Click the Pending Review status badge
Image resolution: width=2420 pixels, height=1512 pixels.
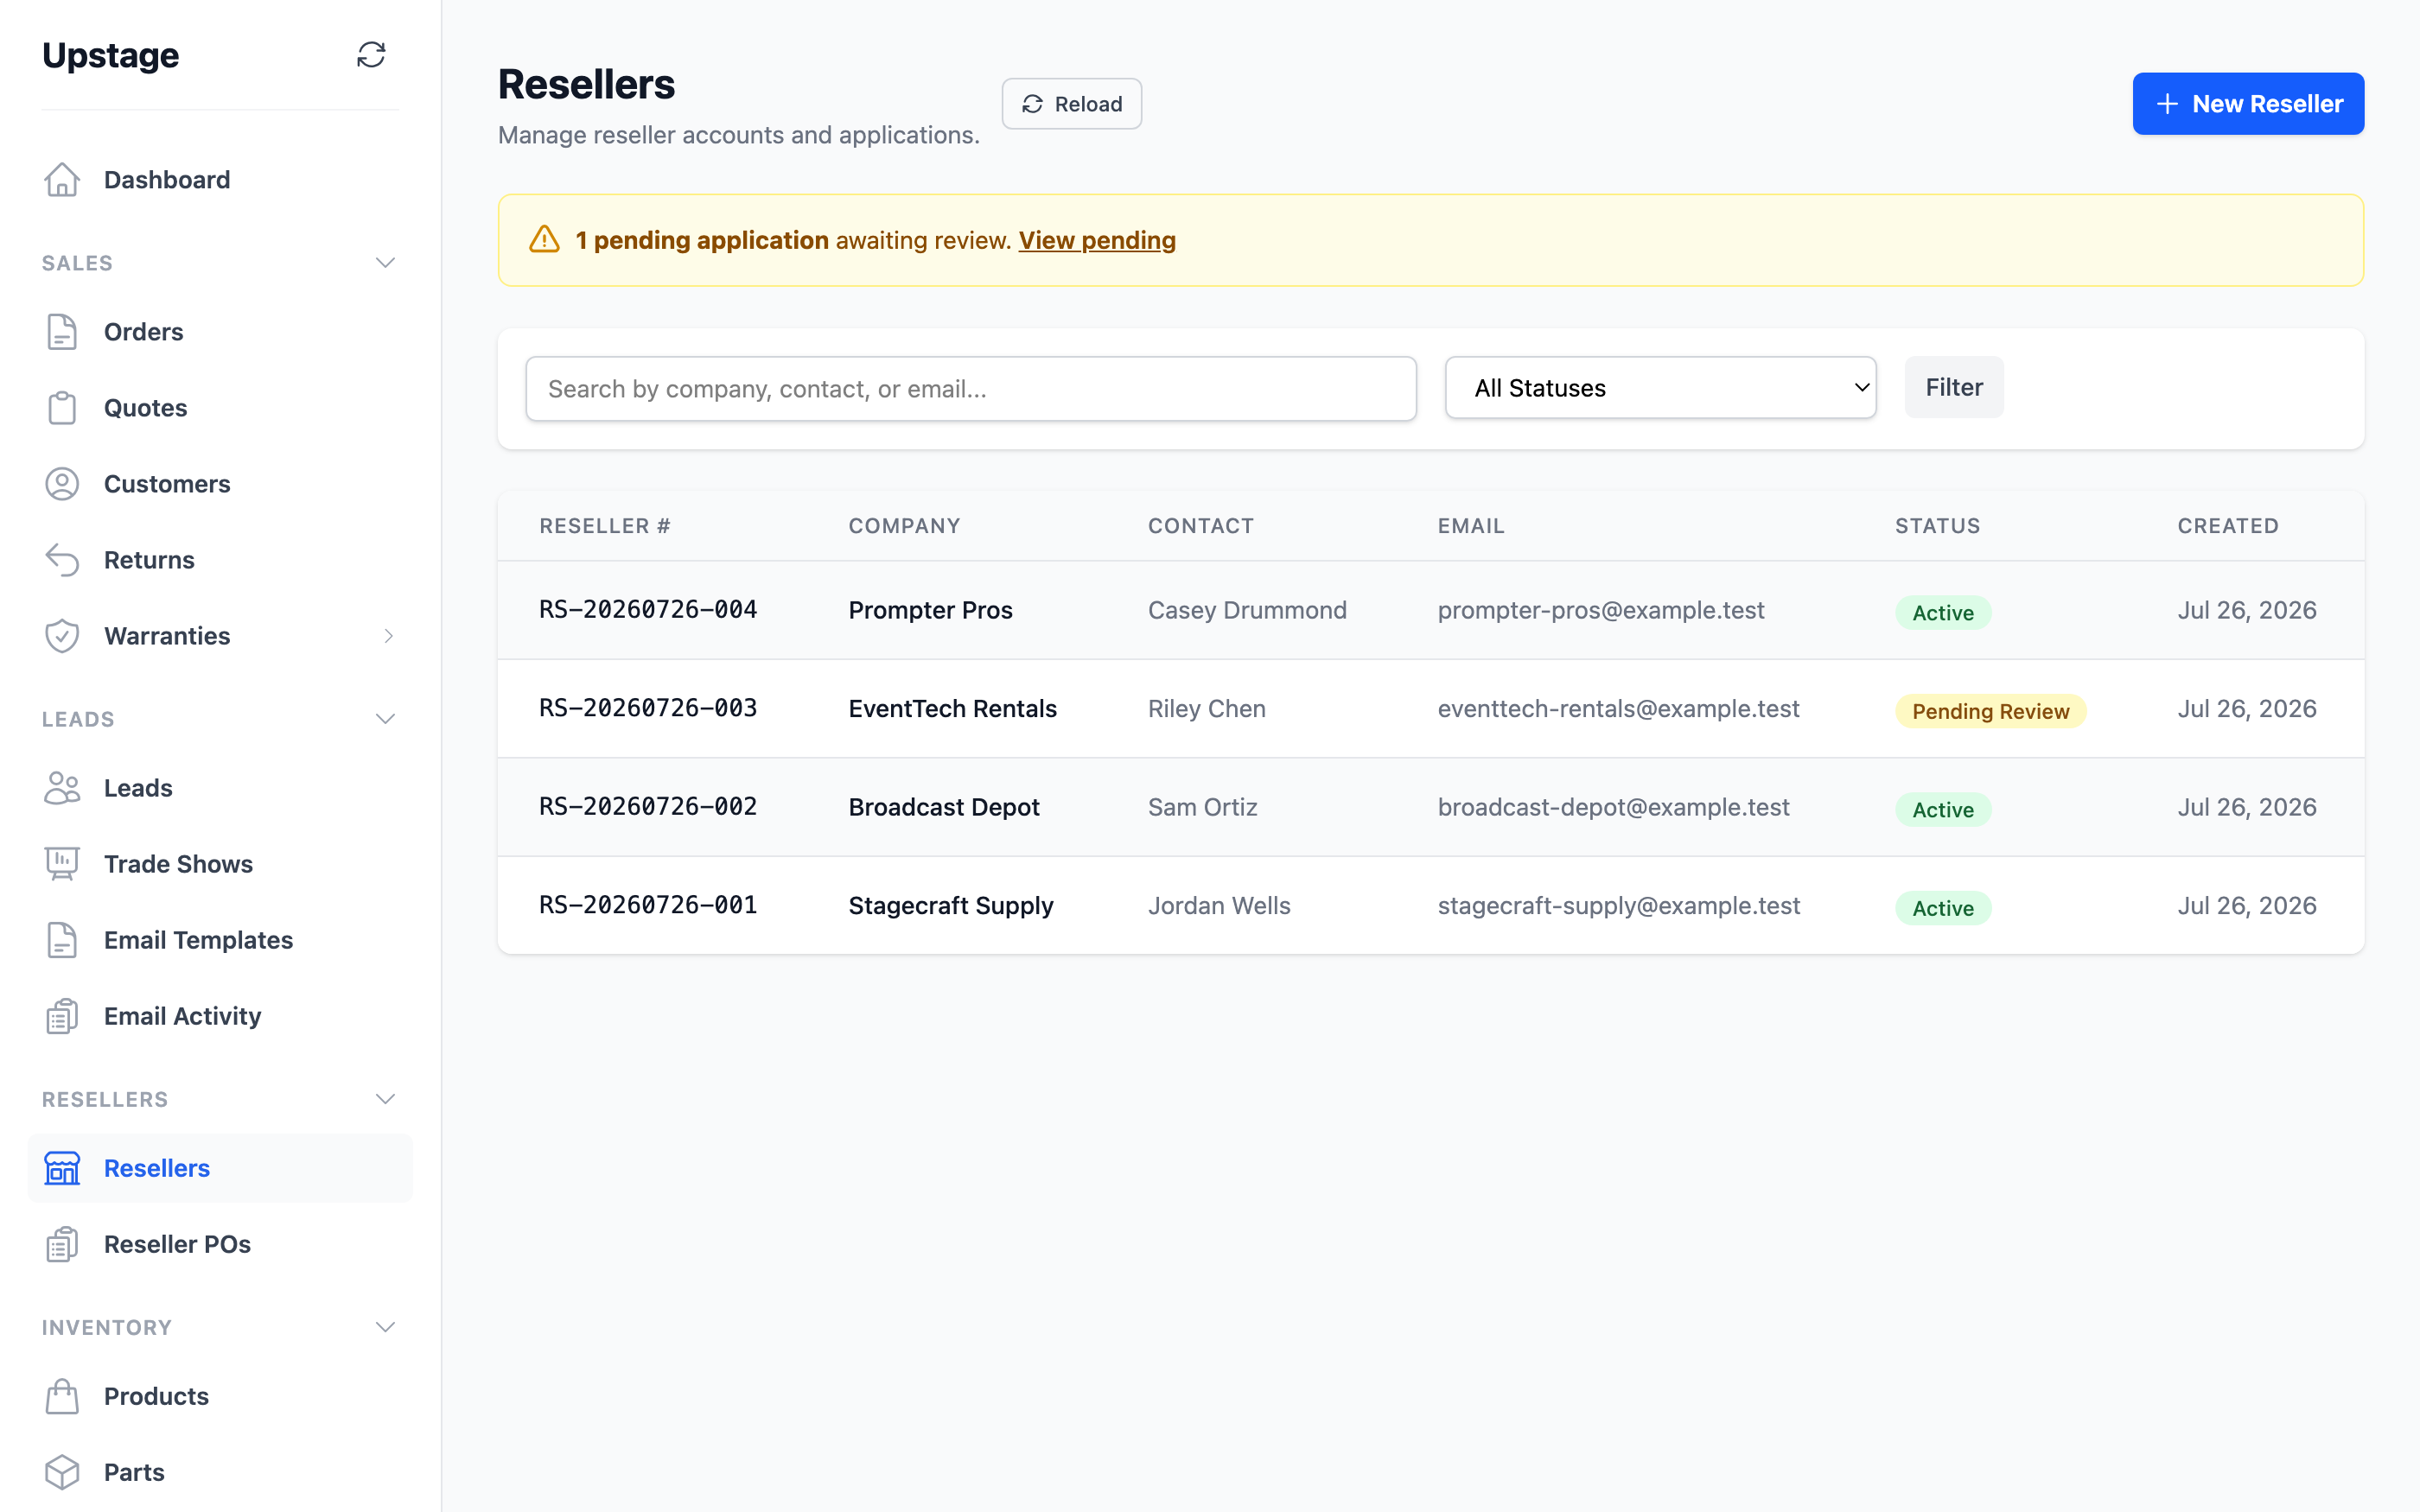(1990, 711)
